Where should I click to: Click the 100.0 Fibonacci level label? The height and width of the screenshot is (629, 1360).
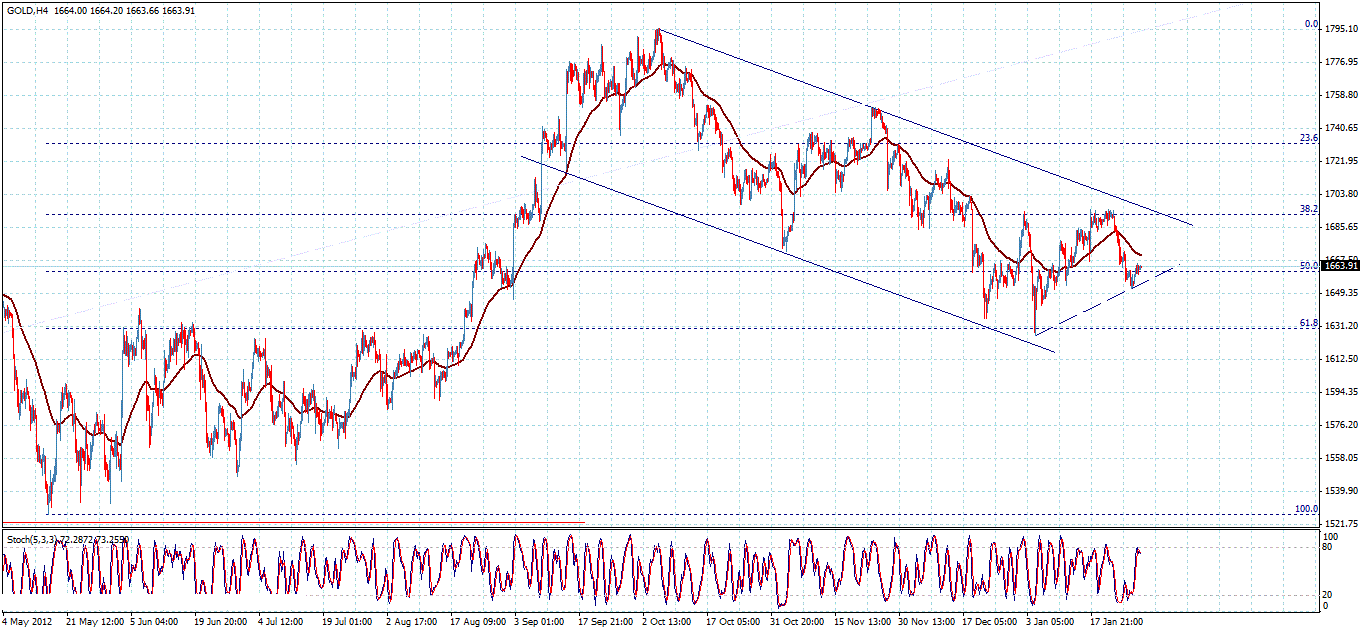(1306, 508)
